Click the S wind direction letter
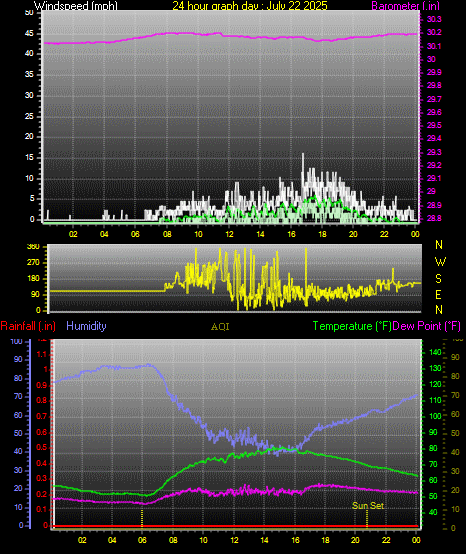Image resolution: width=466 pixels, height=554 pixels. click(438, 279)
